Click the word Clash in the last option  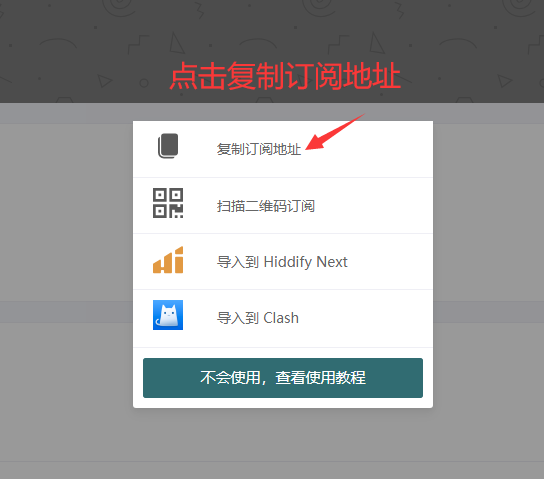(x=281, y=318)
